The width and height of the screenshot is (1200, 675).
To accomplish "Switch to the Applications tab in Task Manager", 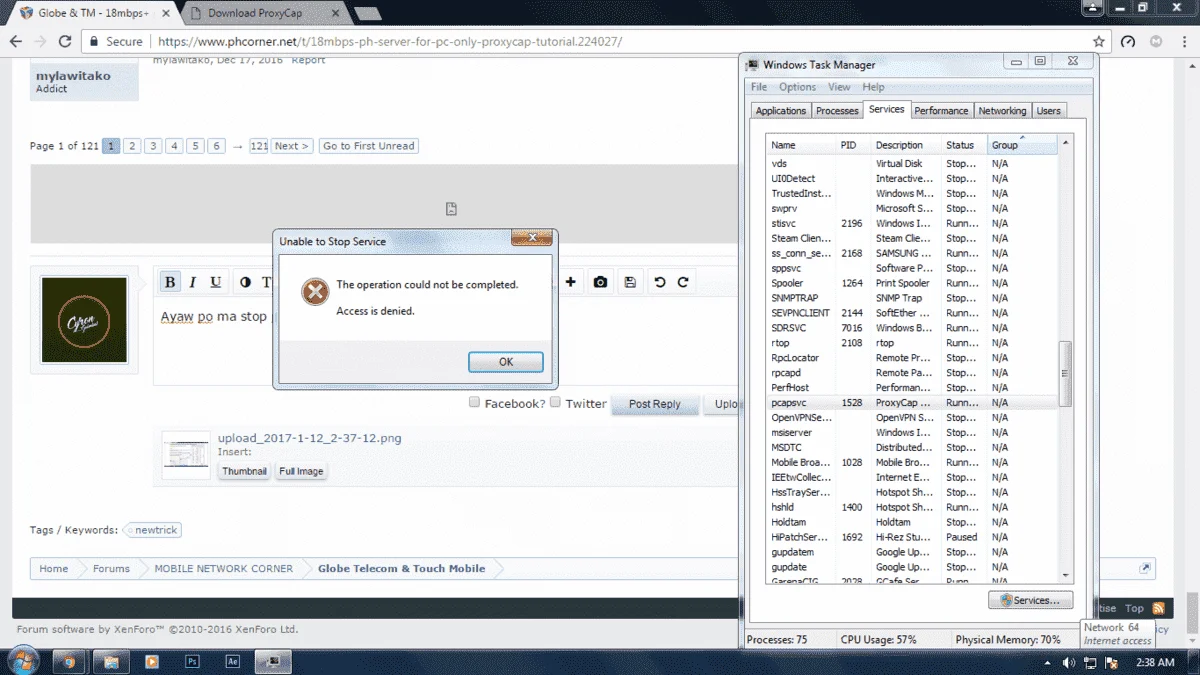I will pos(781,111).
